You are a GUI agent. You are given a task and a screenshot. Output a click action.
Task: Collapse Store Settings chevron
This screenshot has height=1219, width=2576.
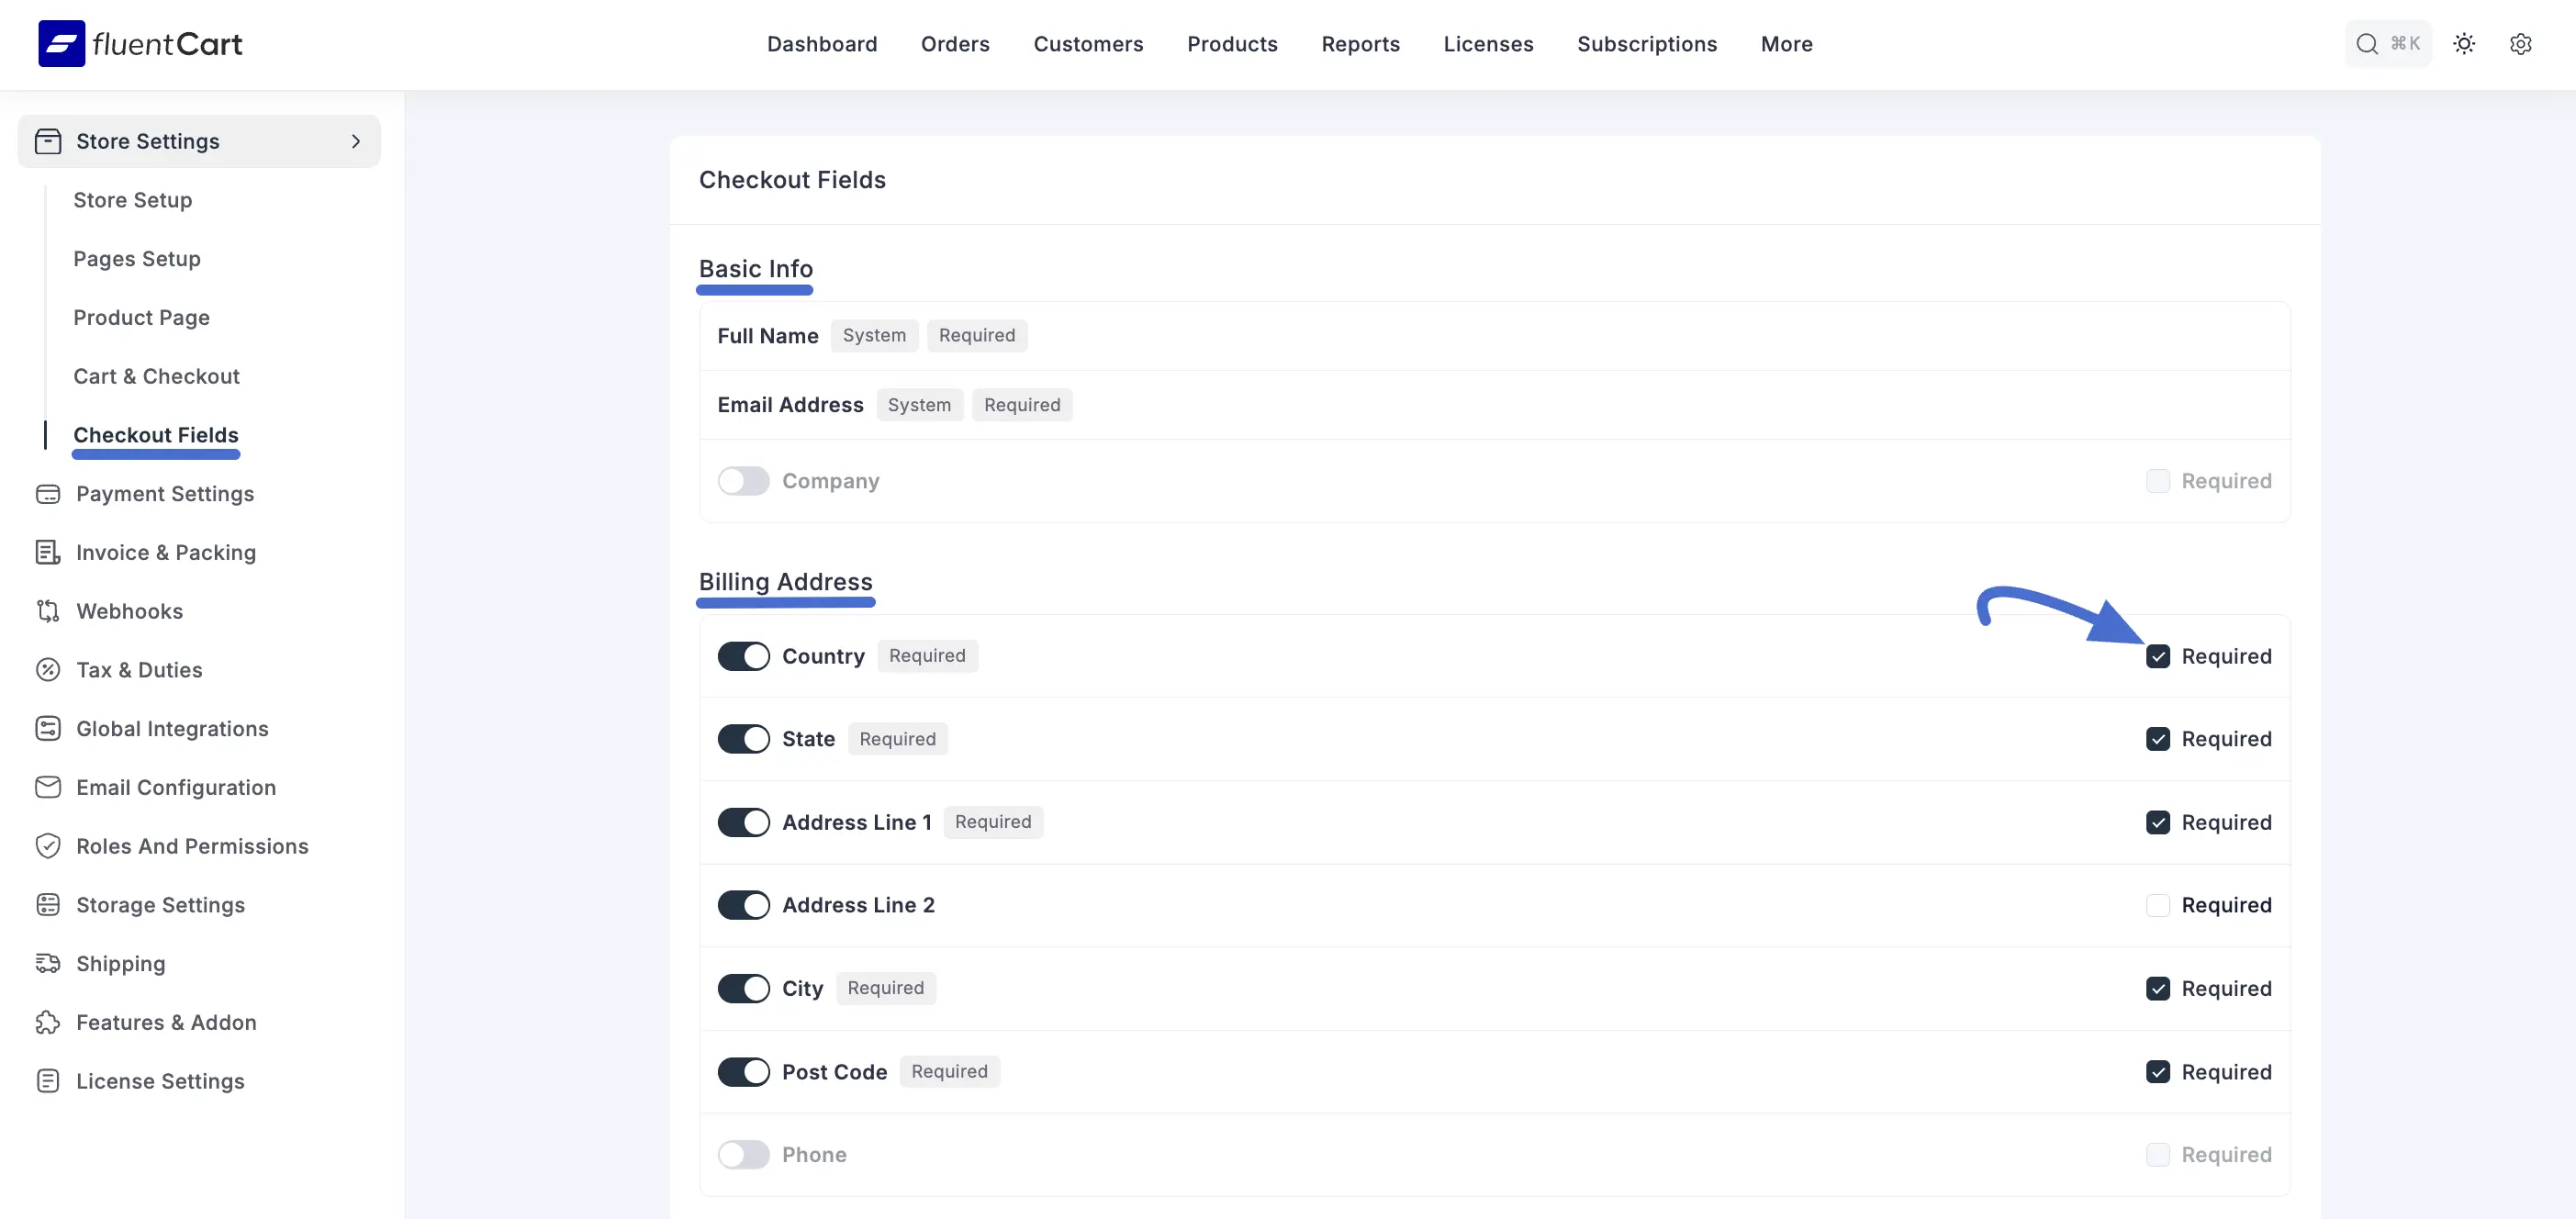pos(355,141)
